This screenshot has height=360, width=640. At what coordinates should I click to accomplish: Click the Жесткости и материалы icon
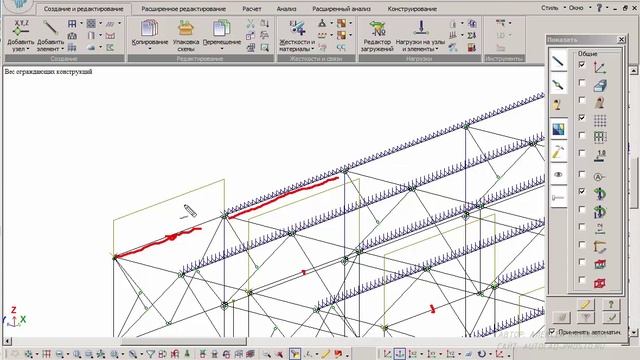point(297,29)
